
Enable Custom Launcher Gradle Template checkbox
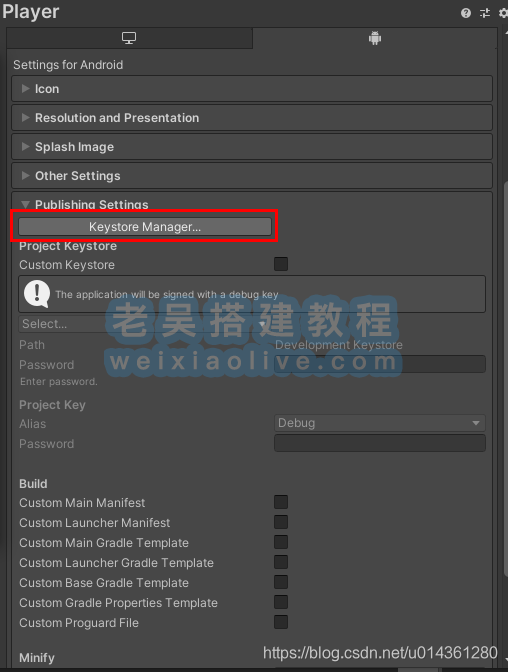(x=281, y=562)
